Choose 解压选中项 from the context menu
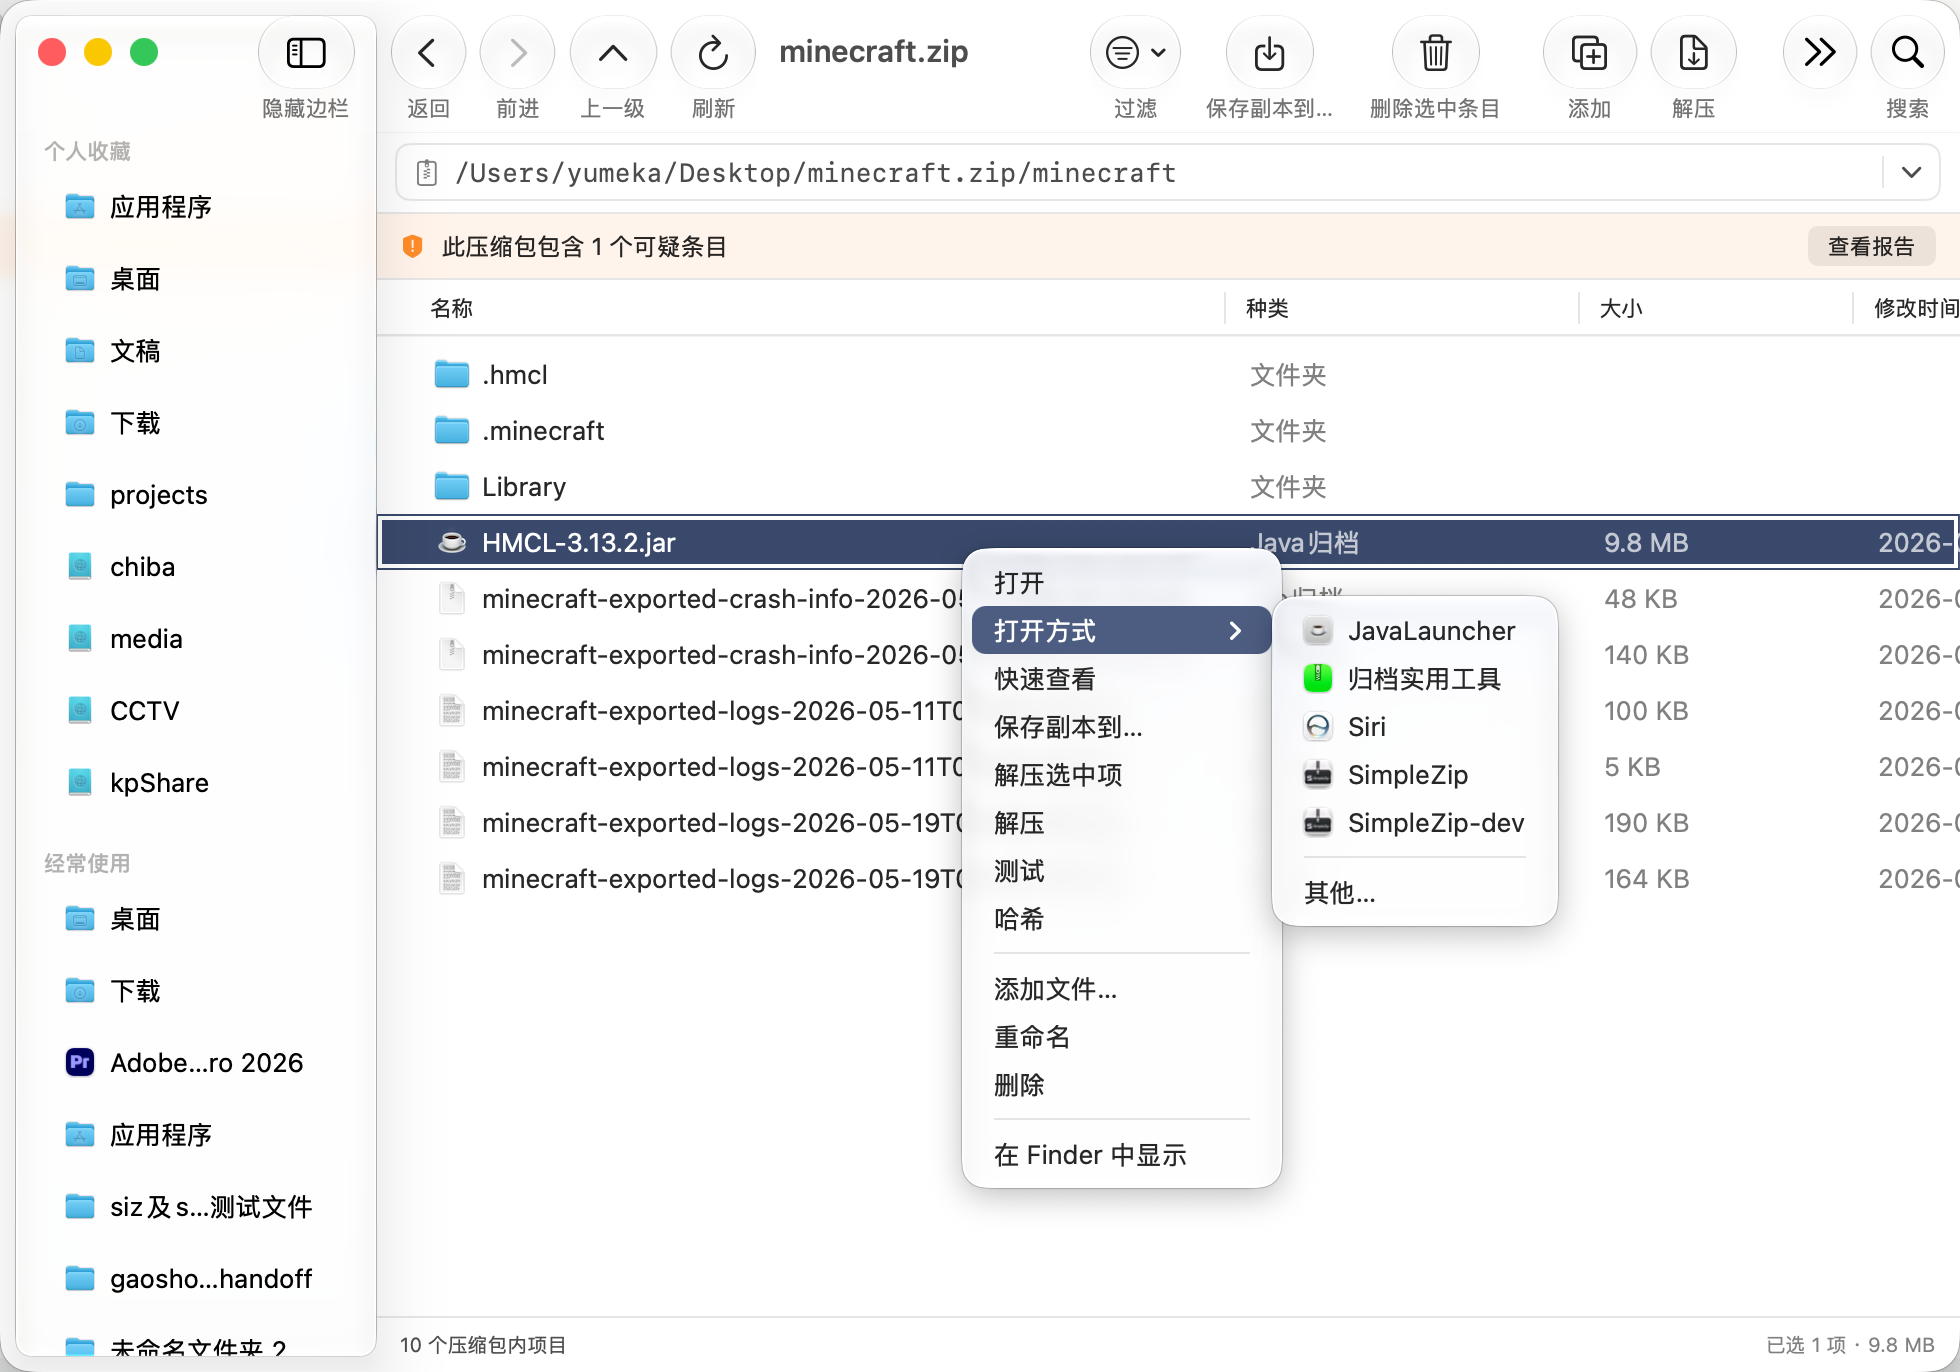 click(1121, 775)
